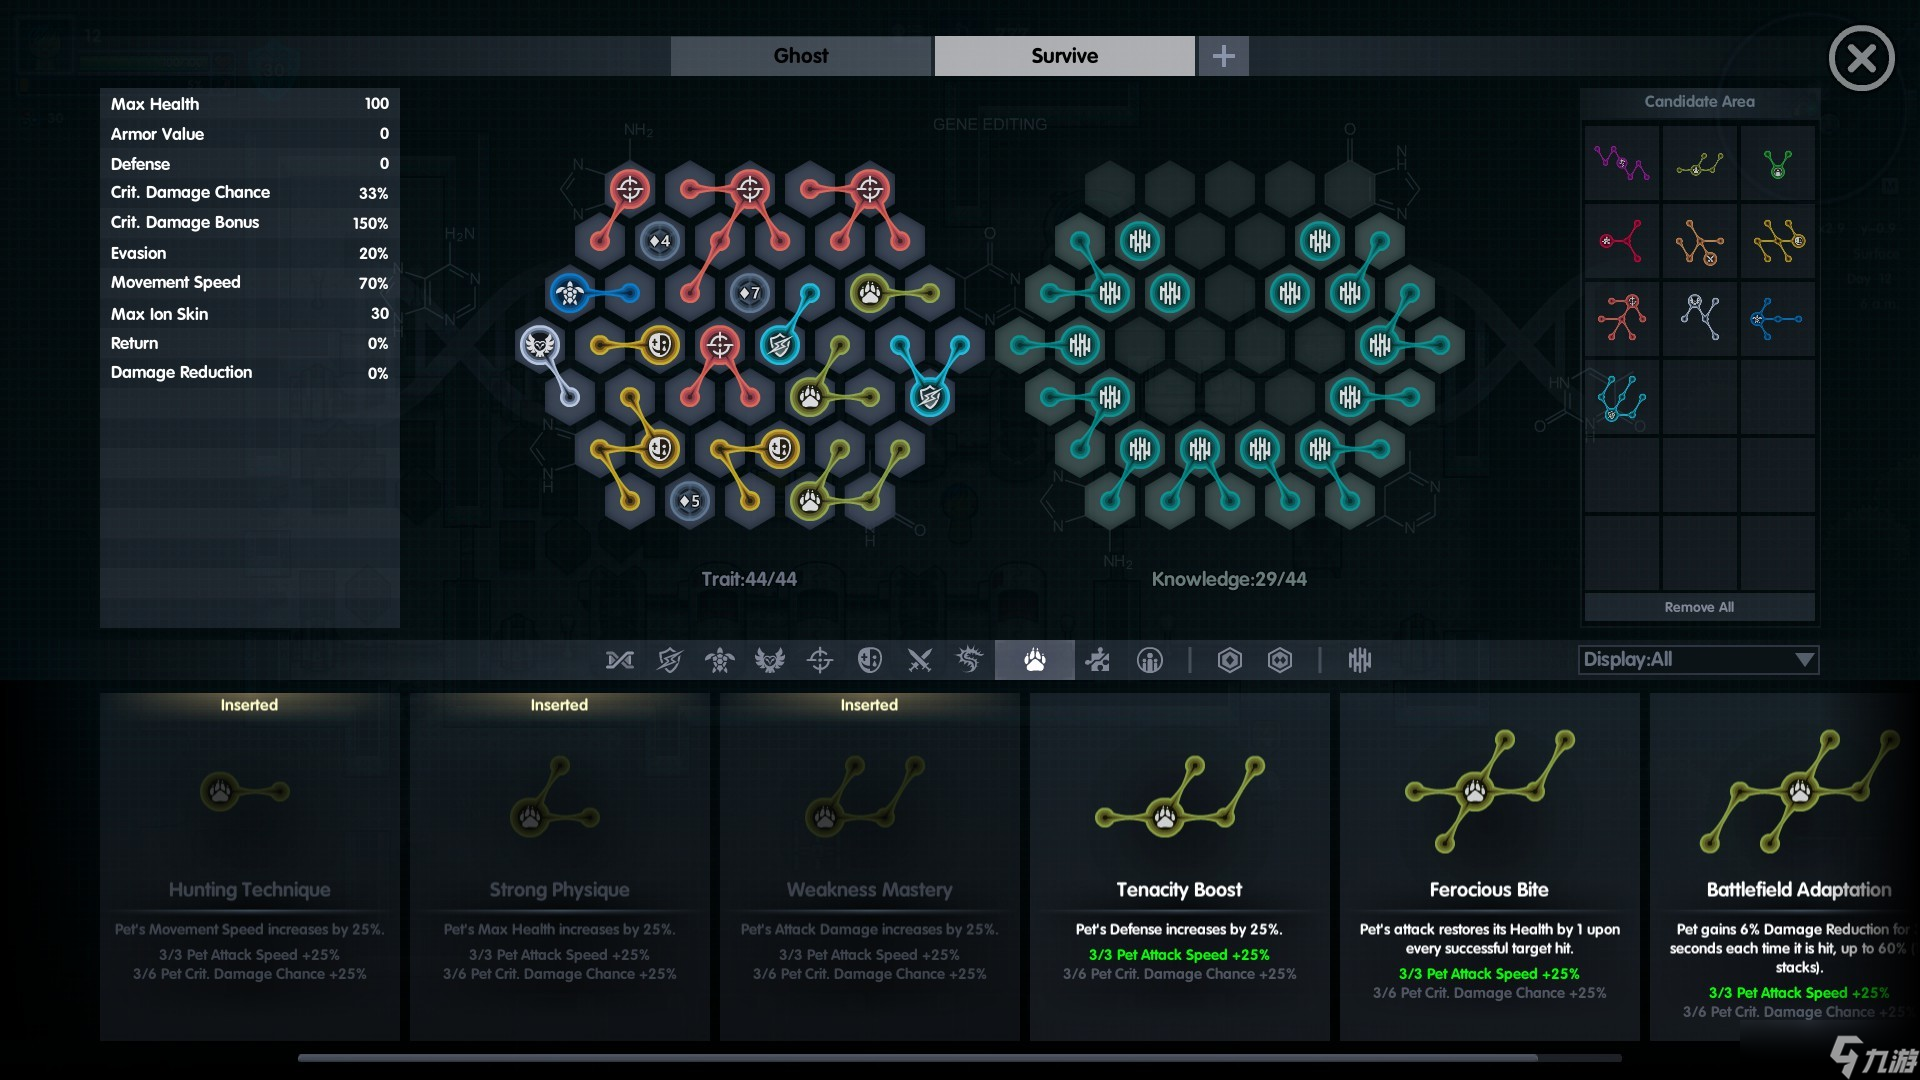Click the Remove All button
Viewport: 1920px width, 1080px height.
pyautogui.click(x=1698, y=607)
